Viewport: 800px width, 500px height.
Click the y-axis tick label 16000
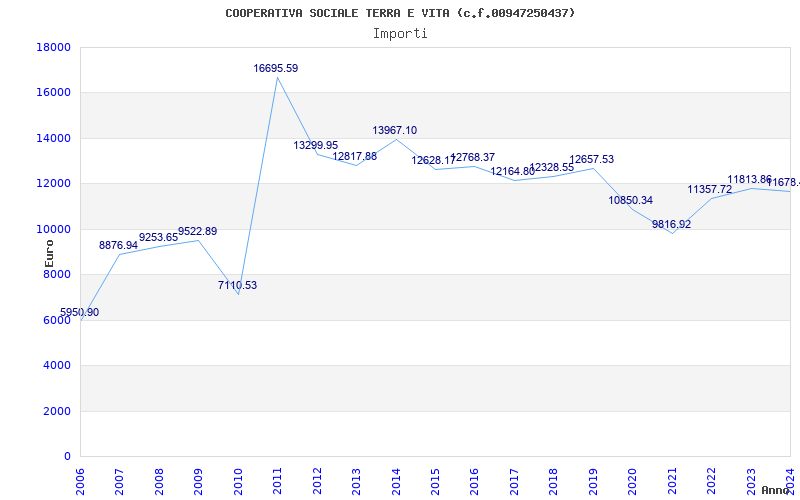coord(53,93)
